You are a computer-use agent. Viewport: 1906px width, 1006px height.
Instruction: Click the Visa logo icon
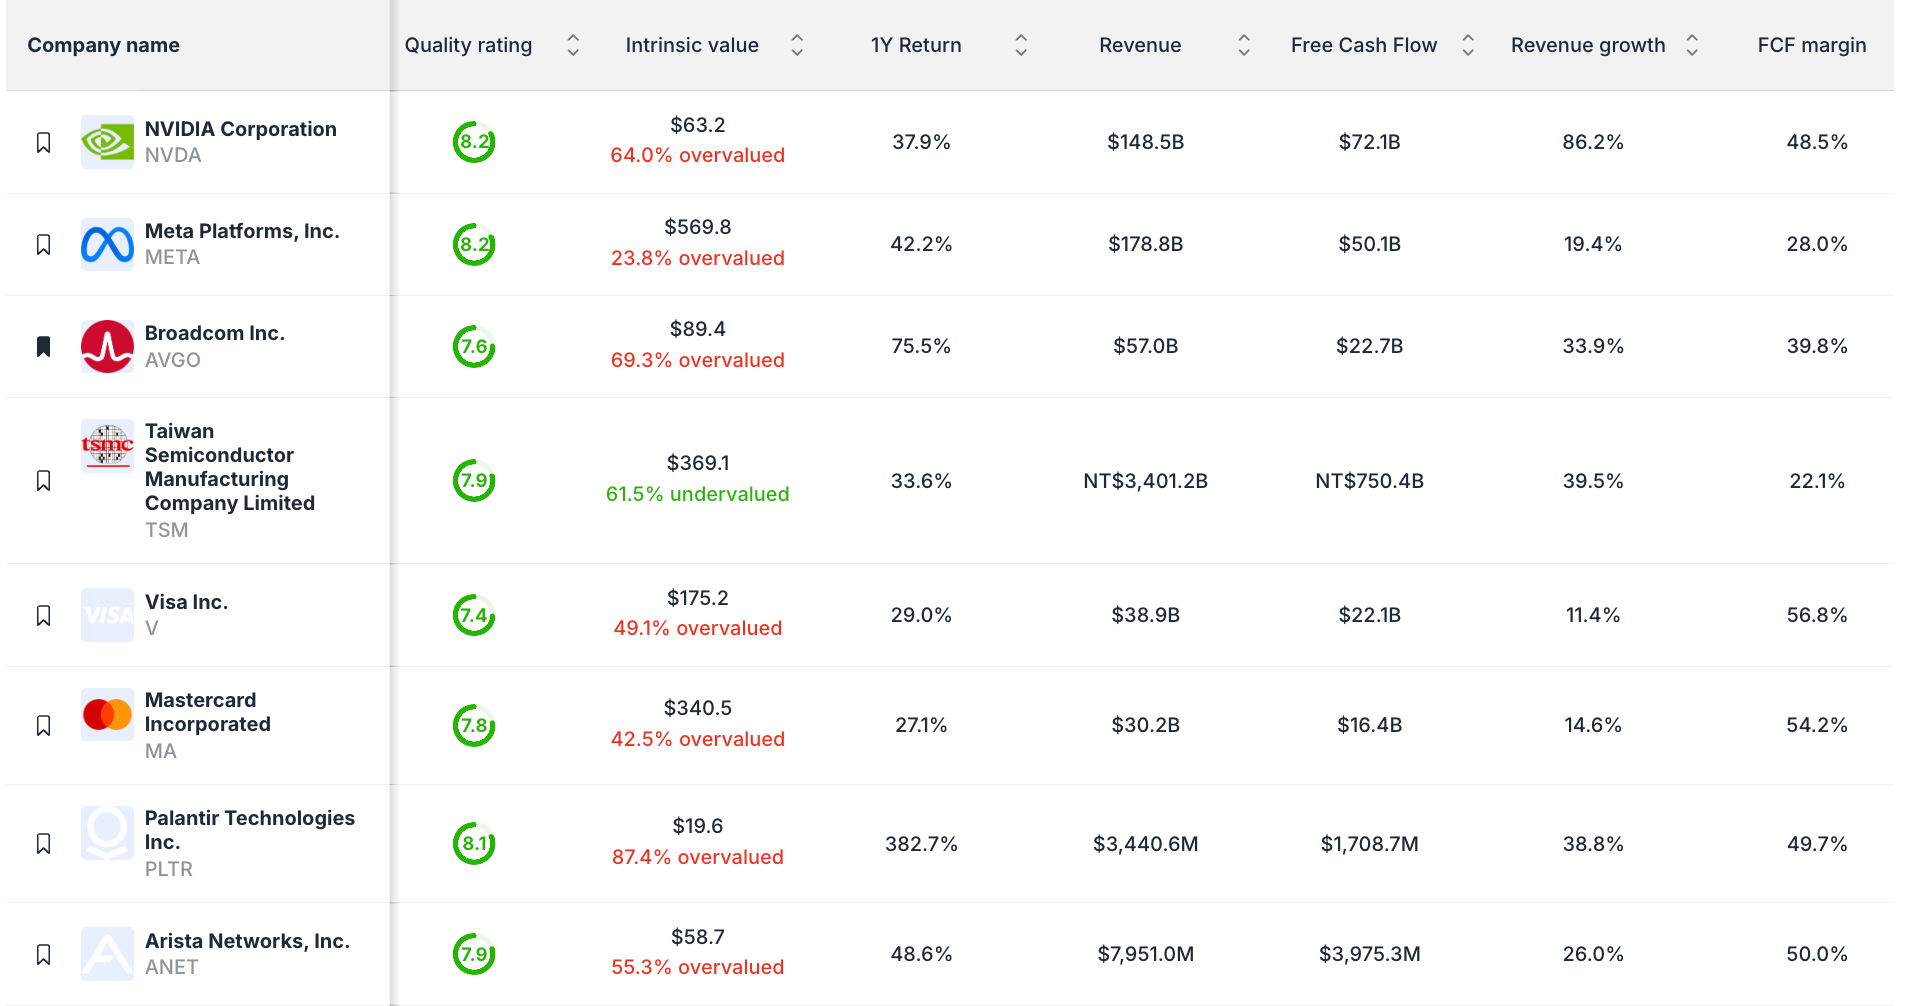(x=107, y=615)
